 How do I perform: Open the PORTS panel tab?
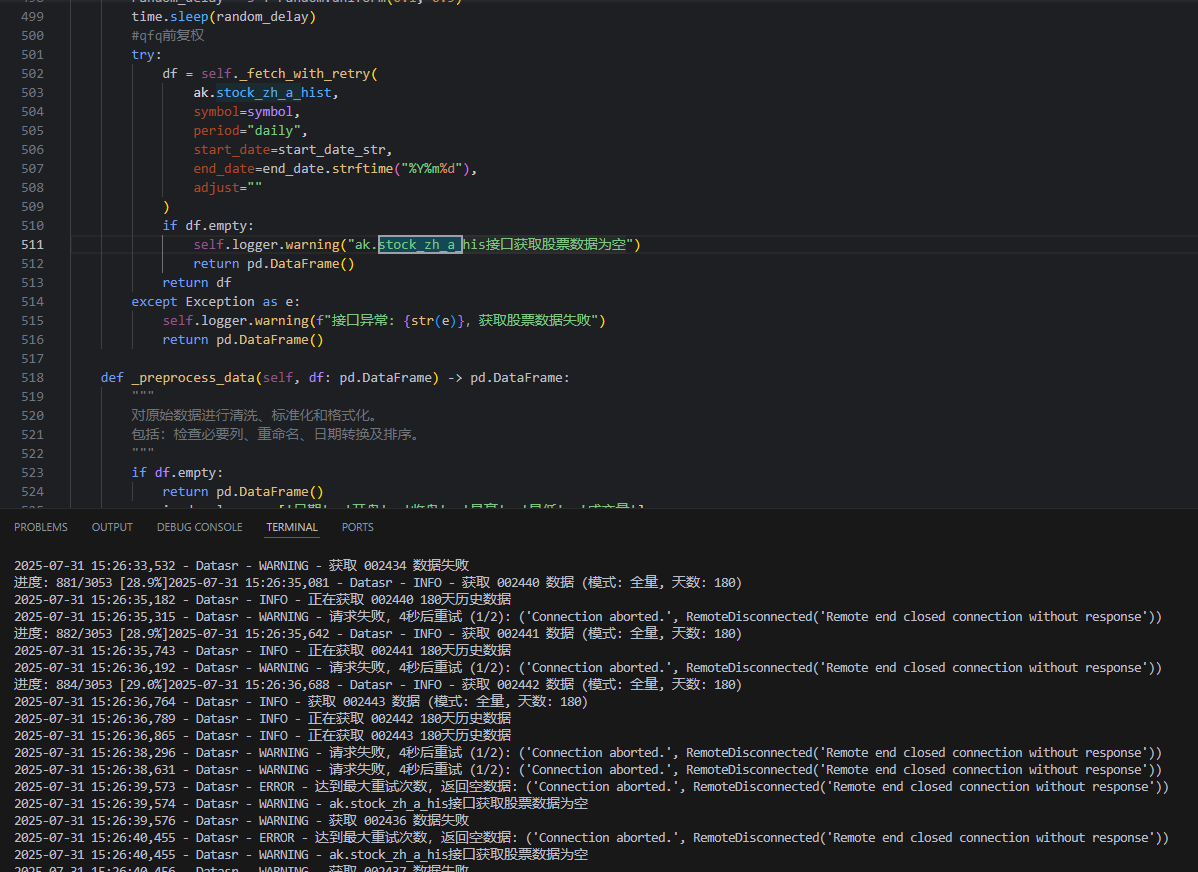click(357, 527)
